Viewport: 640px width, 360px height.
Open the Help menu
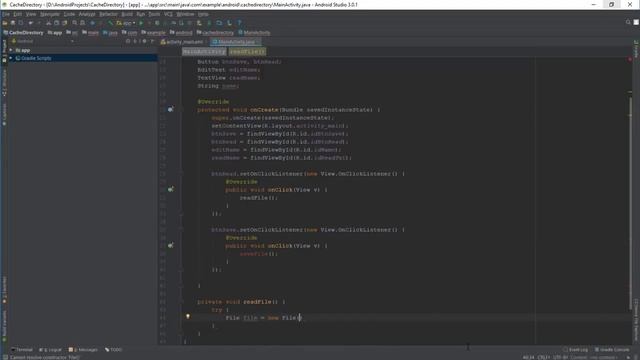pos(203,14)
